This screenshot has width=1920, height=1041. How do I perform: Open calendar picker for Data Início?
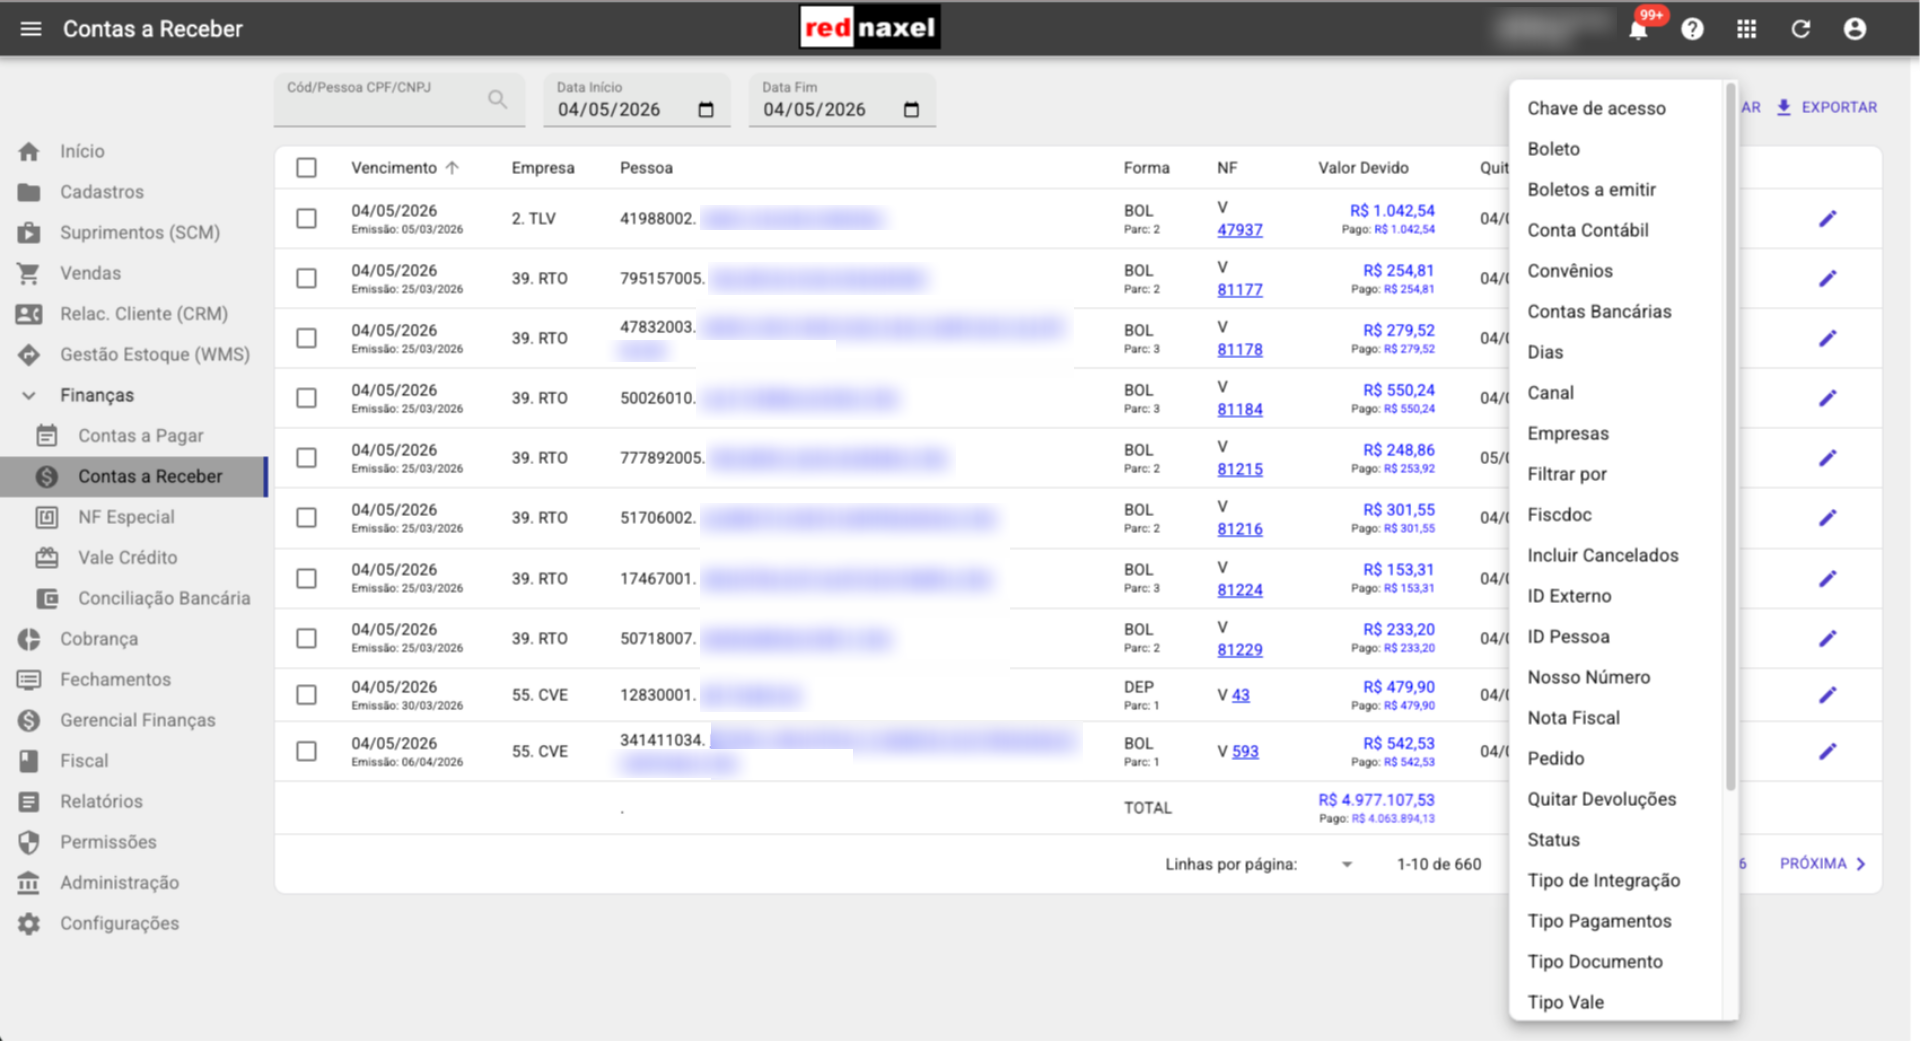click(706, 110)
